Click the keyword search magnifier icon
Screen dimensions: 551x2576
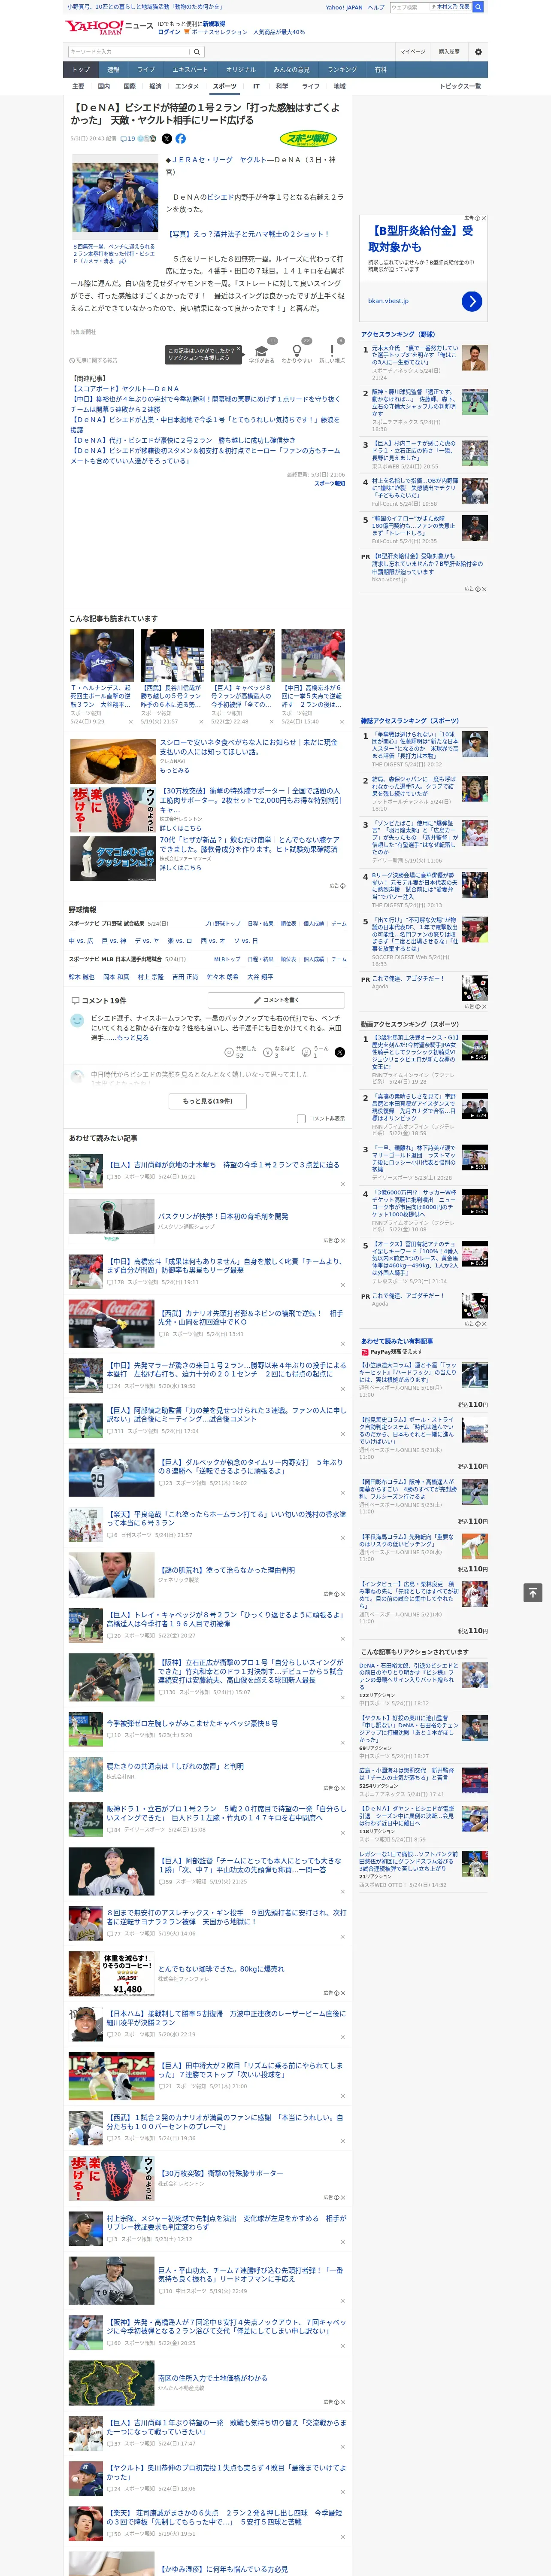click(197, 51)
